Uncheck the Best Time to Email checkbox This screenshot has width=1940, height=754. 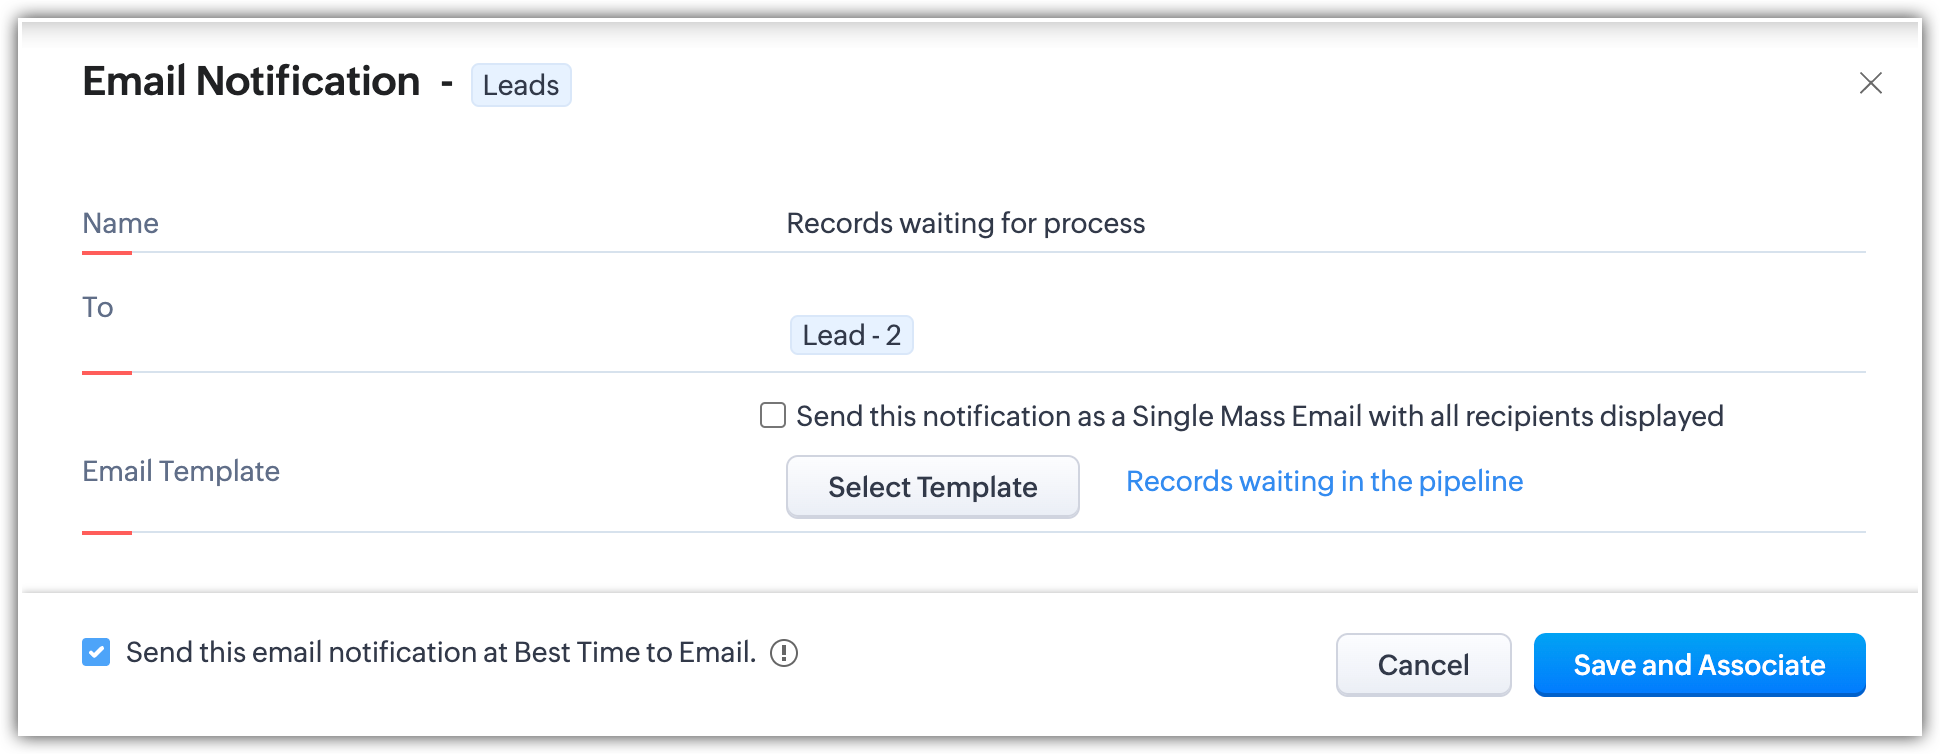[x=96, y=653]
